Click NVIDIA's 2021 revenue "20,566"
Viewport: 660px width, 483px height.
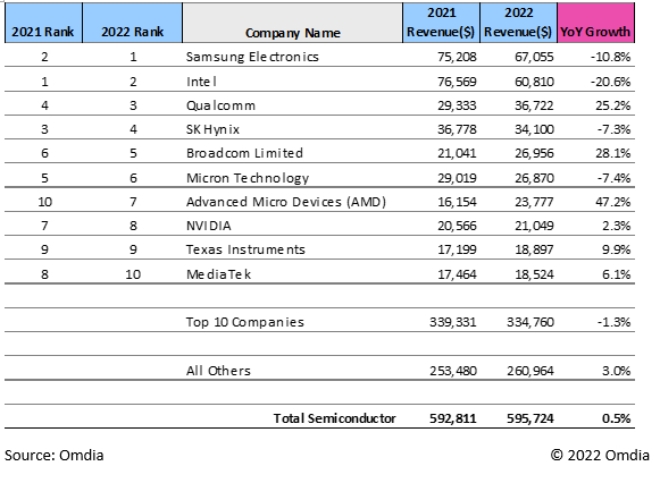(457, 226)
